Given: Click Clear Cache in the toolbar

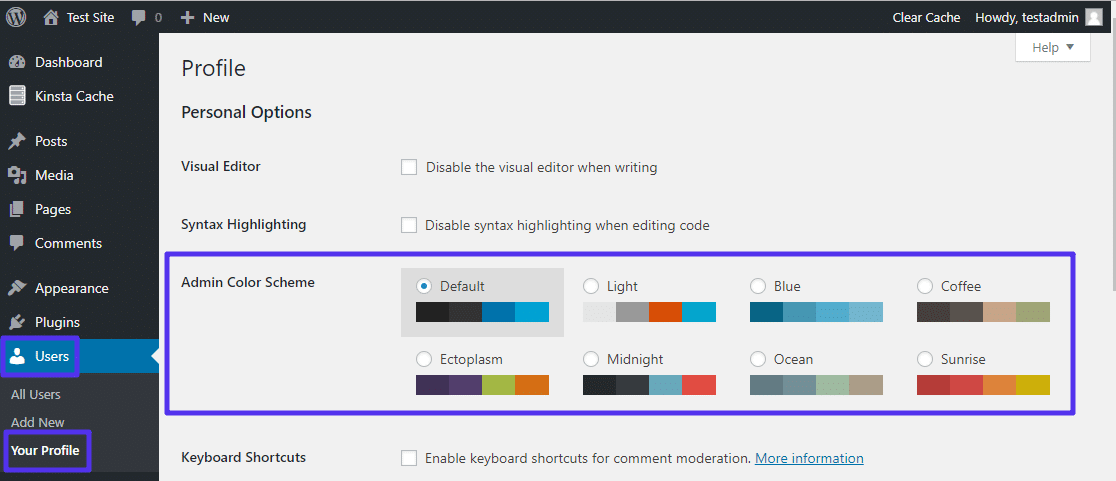Looking at the screenshot, I should [x=926, y=17].
